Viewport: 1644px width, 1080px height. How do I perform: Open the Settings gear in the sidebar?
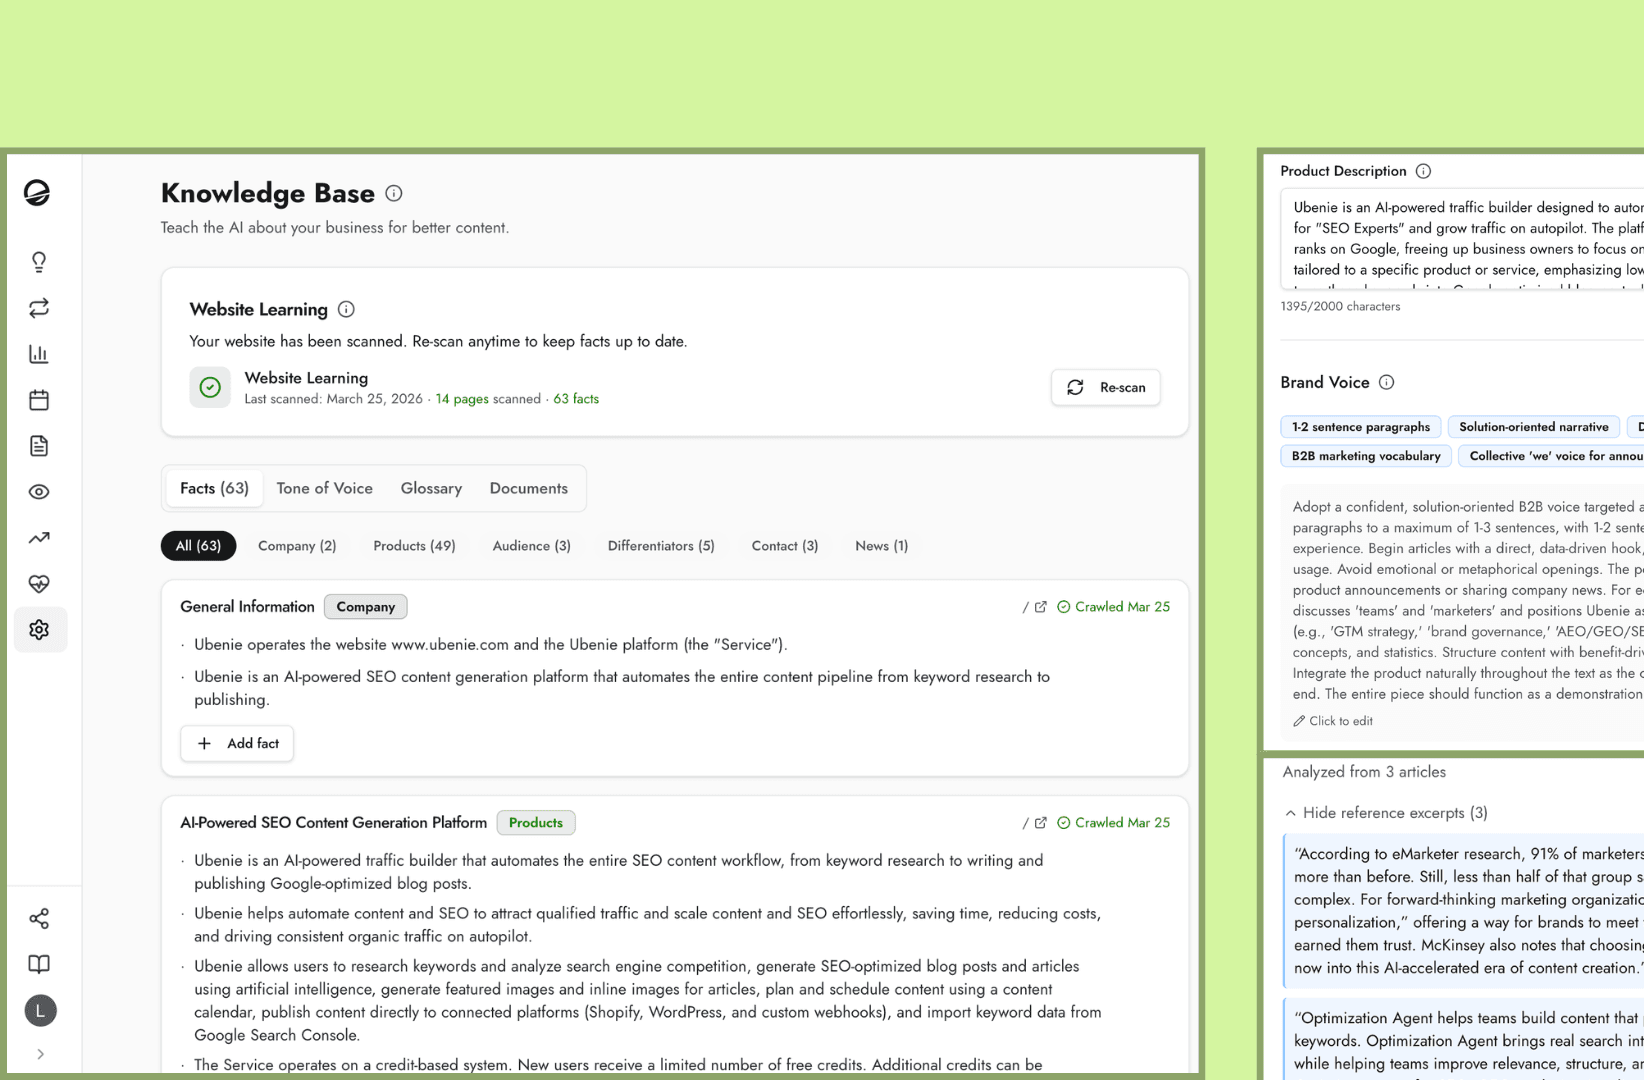pyautogui.click(x=38, y=629)
